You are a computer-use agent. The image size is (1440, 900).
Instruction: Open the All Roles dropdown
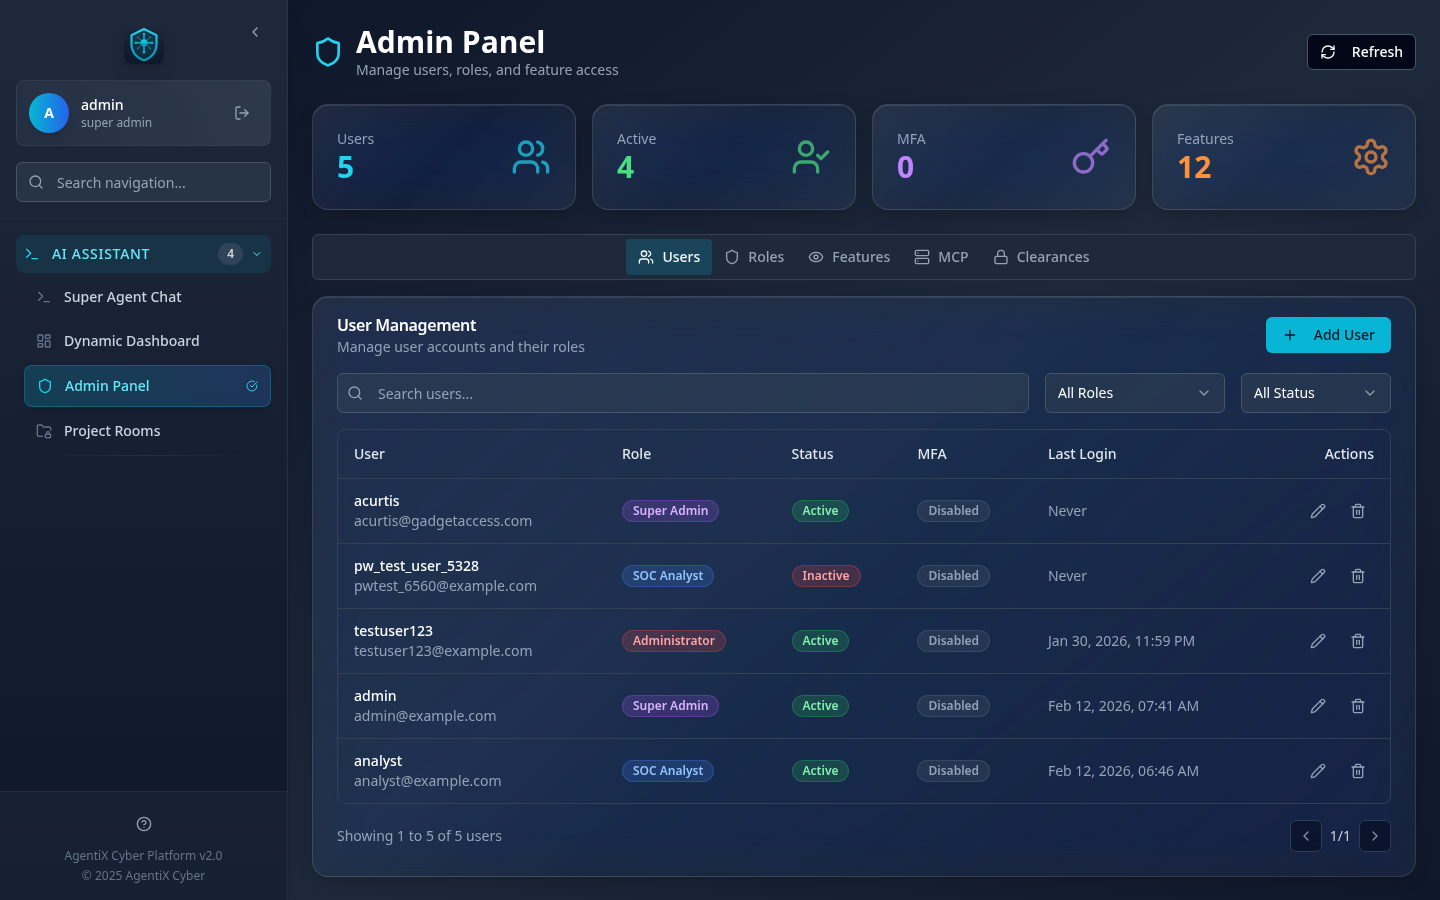point(1134,393)
